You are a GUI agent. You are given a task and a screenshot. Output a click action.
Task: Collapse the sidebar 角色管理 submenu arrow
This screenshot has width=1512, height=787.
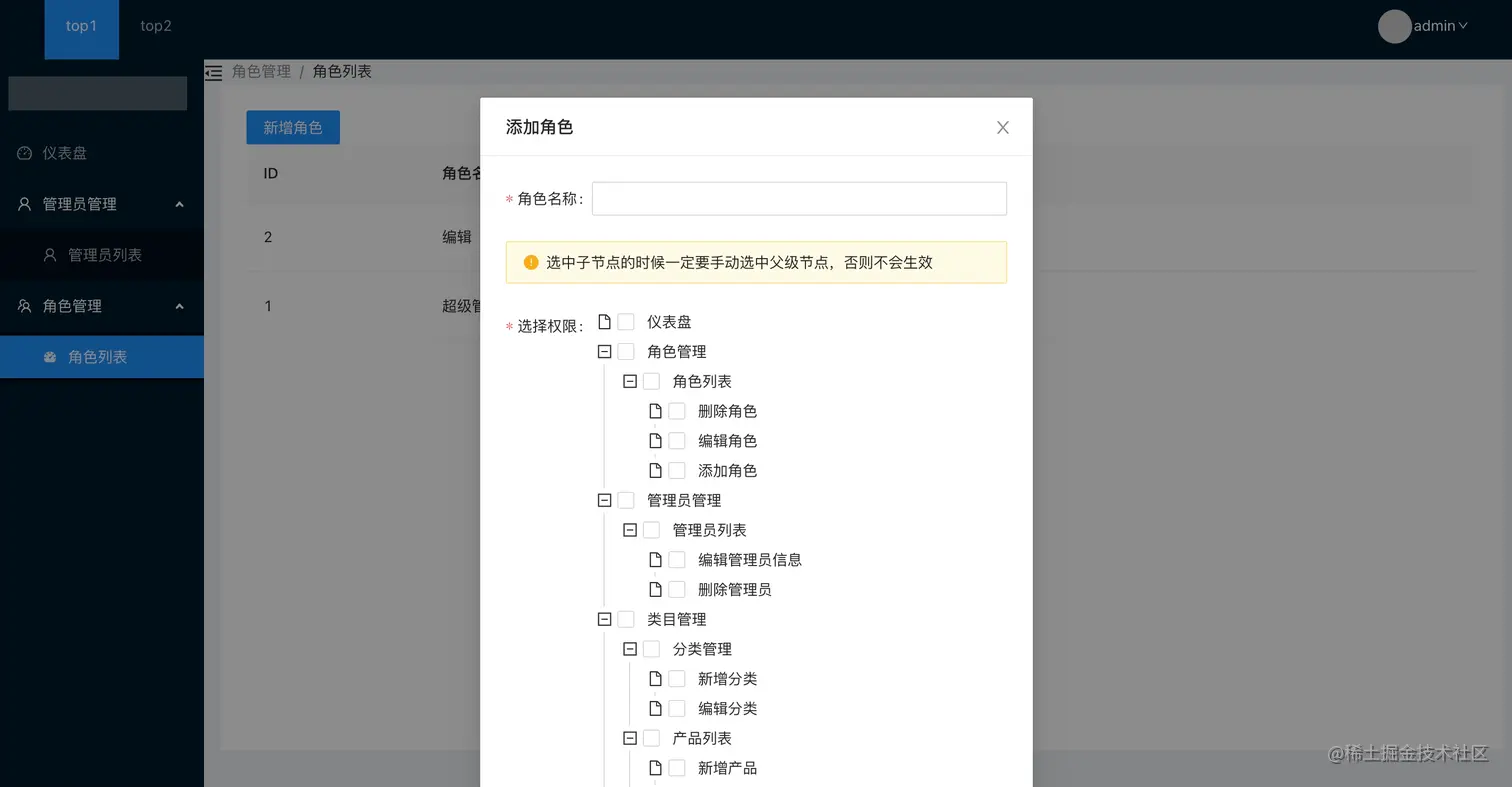coord(179,306)
